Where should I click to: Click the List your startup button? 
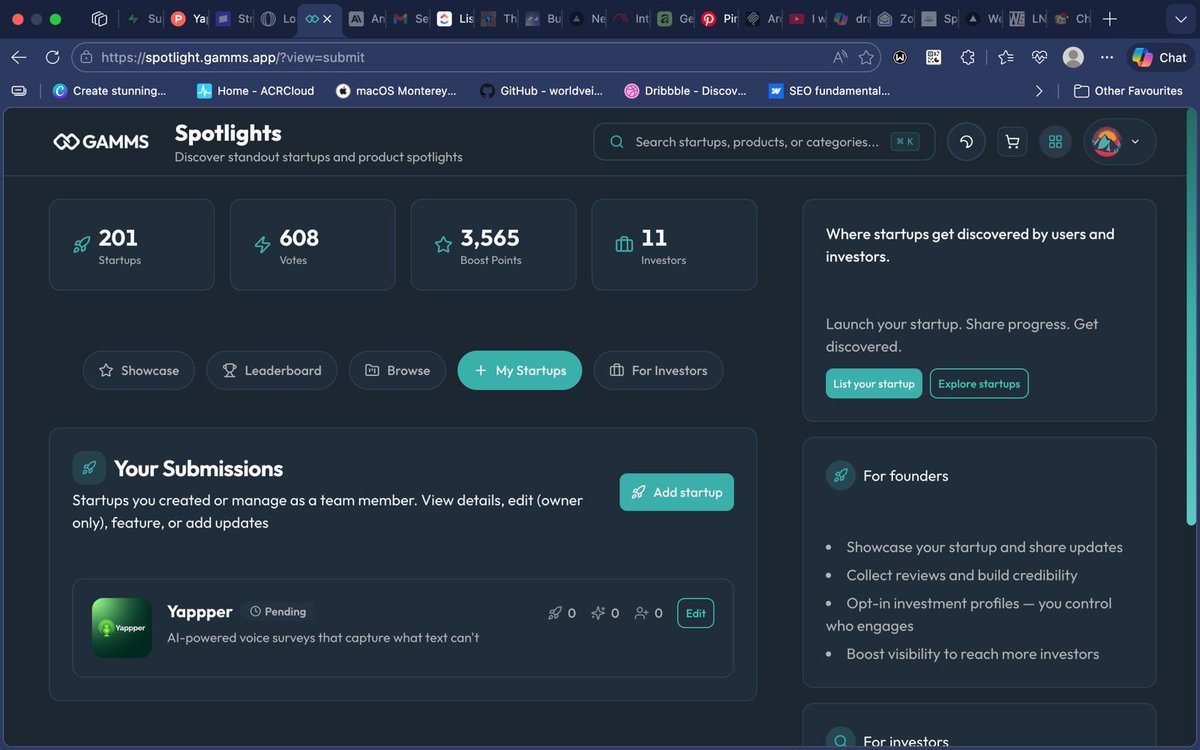click(874, 384)
